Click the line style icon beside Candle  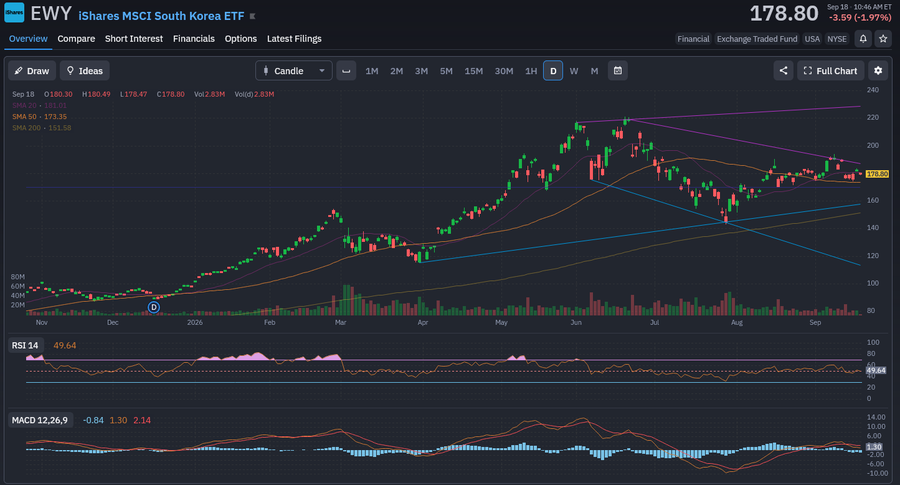pyautogui.click(x=346, y=71)
